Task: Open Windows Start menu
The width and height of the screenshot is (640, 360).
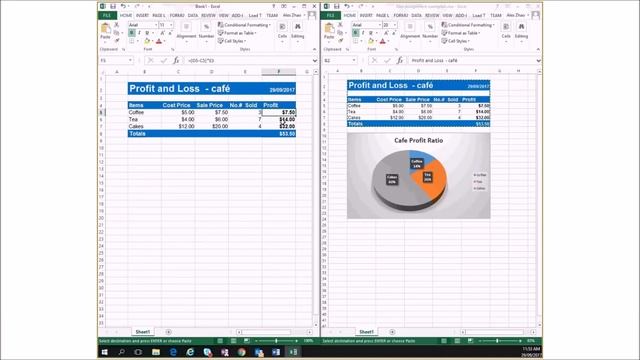Action: [104, 352]
